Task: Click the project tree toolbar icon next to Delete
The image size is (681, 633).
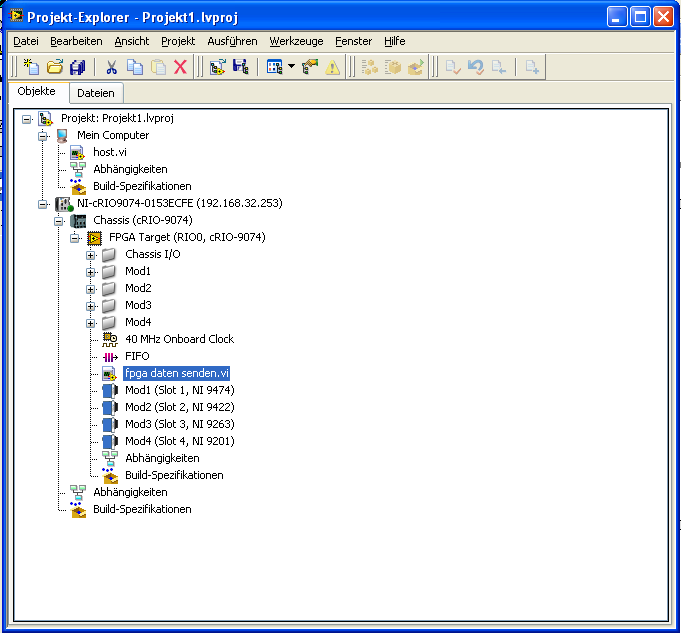Action: tap(218, 67)
